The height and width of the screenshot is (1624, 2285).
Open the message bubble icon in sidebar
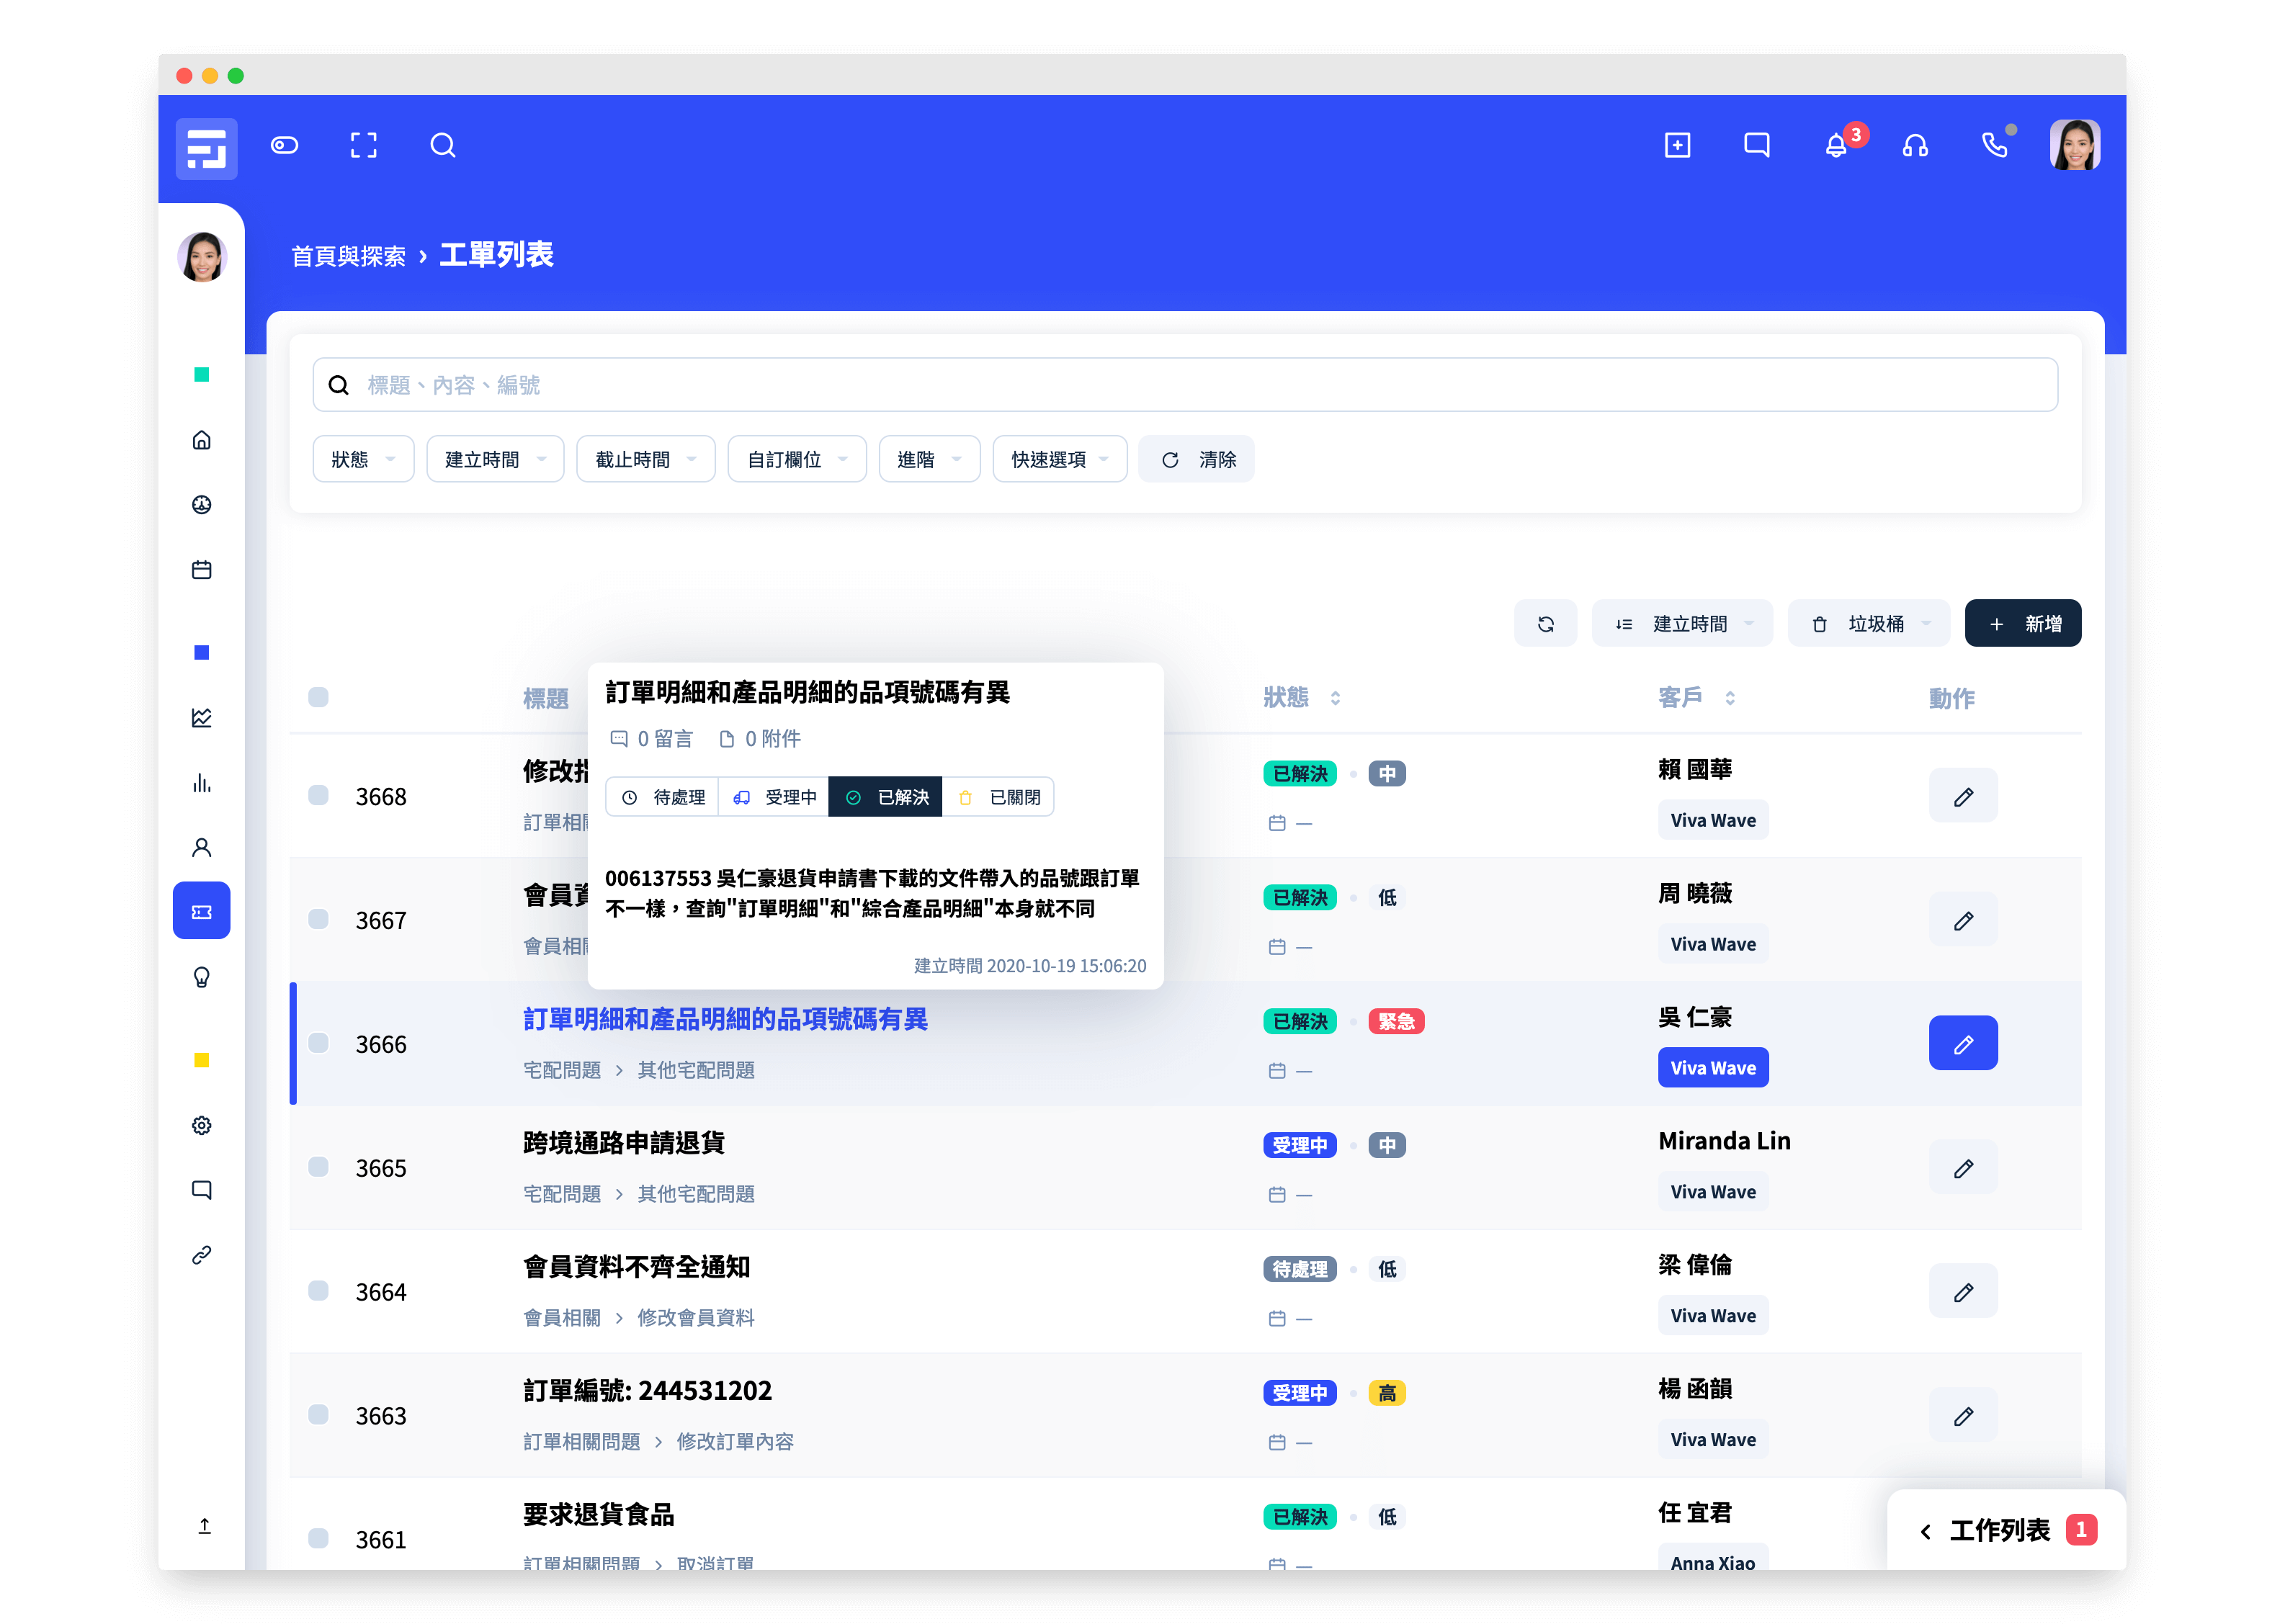click(x=202, y=1190)
